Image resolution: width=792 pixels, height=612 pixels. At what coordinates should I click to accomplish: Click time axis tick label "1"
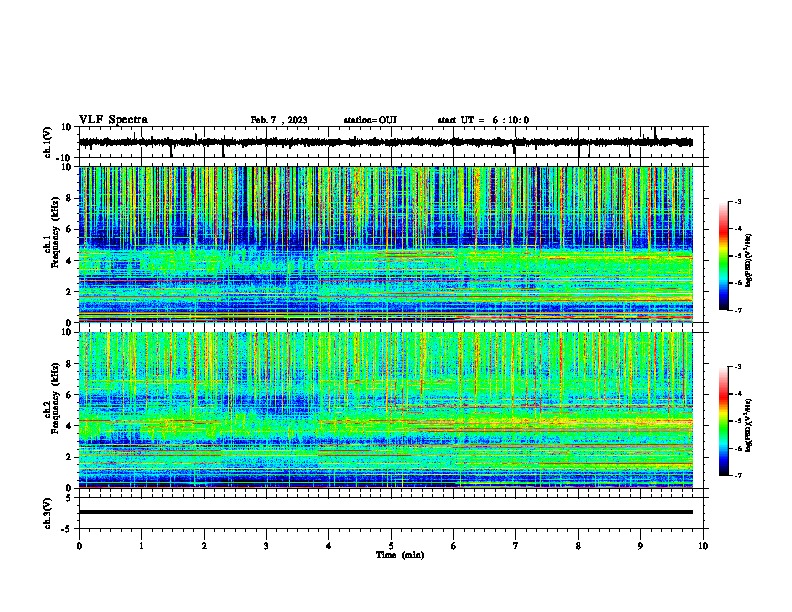(141, 546)
